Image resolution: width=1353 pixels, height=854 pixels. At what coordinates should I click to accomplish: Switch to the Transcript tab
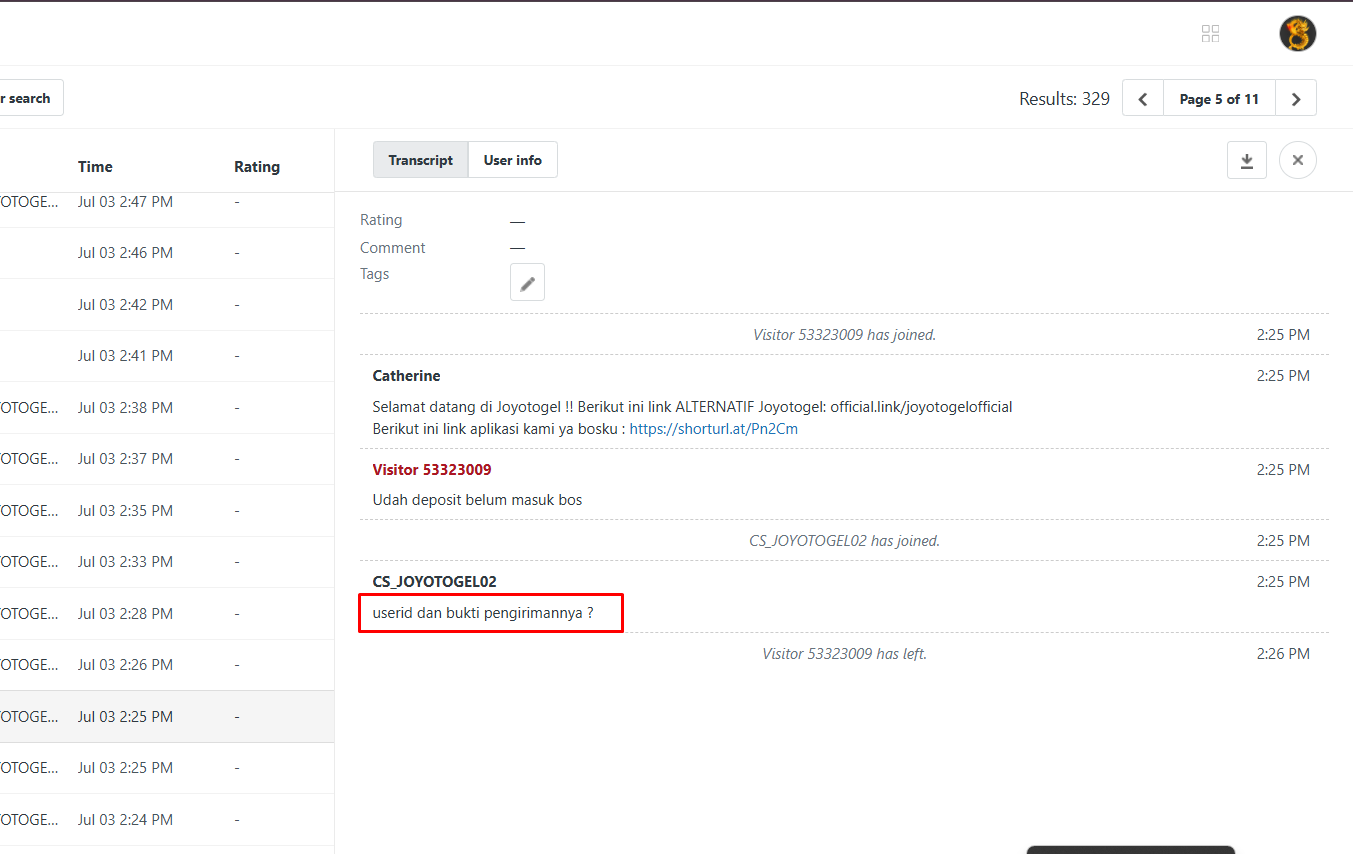[x=421, y=160]
